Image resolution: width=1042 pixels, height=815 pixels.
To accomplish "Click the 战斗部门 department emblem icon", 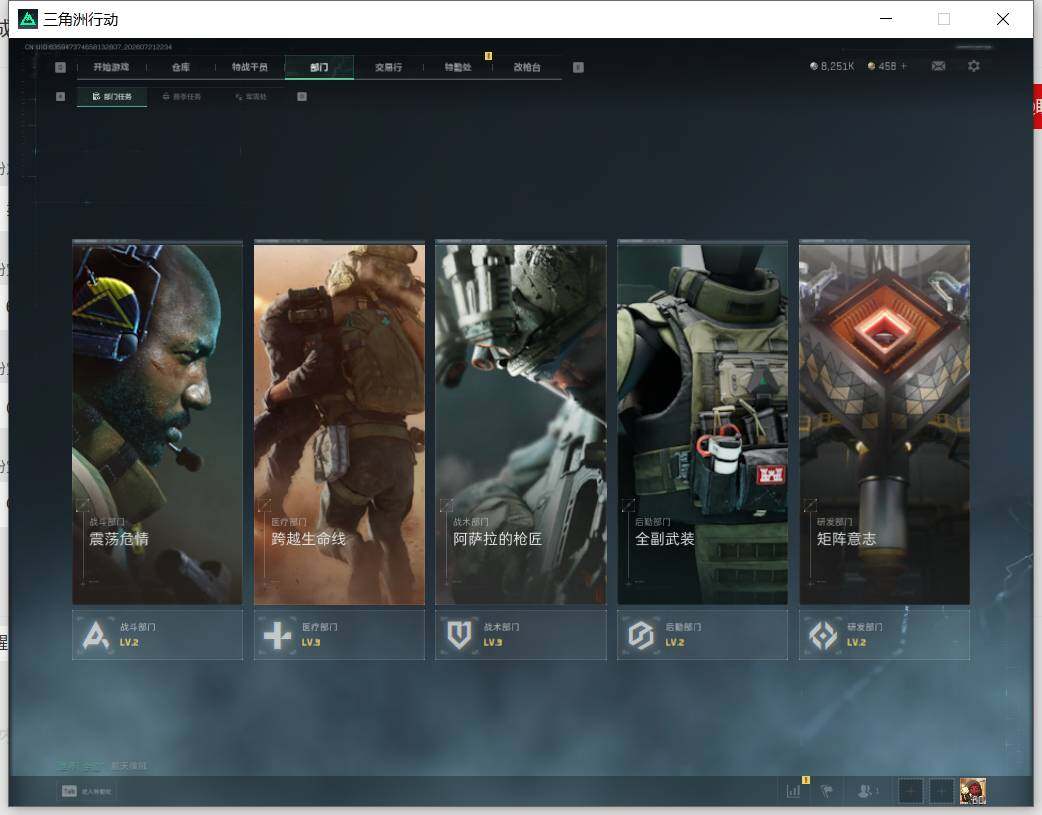I will (96, 636).
